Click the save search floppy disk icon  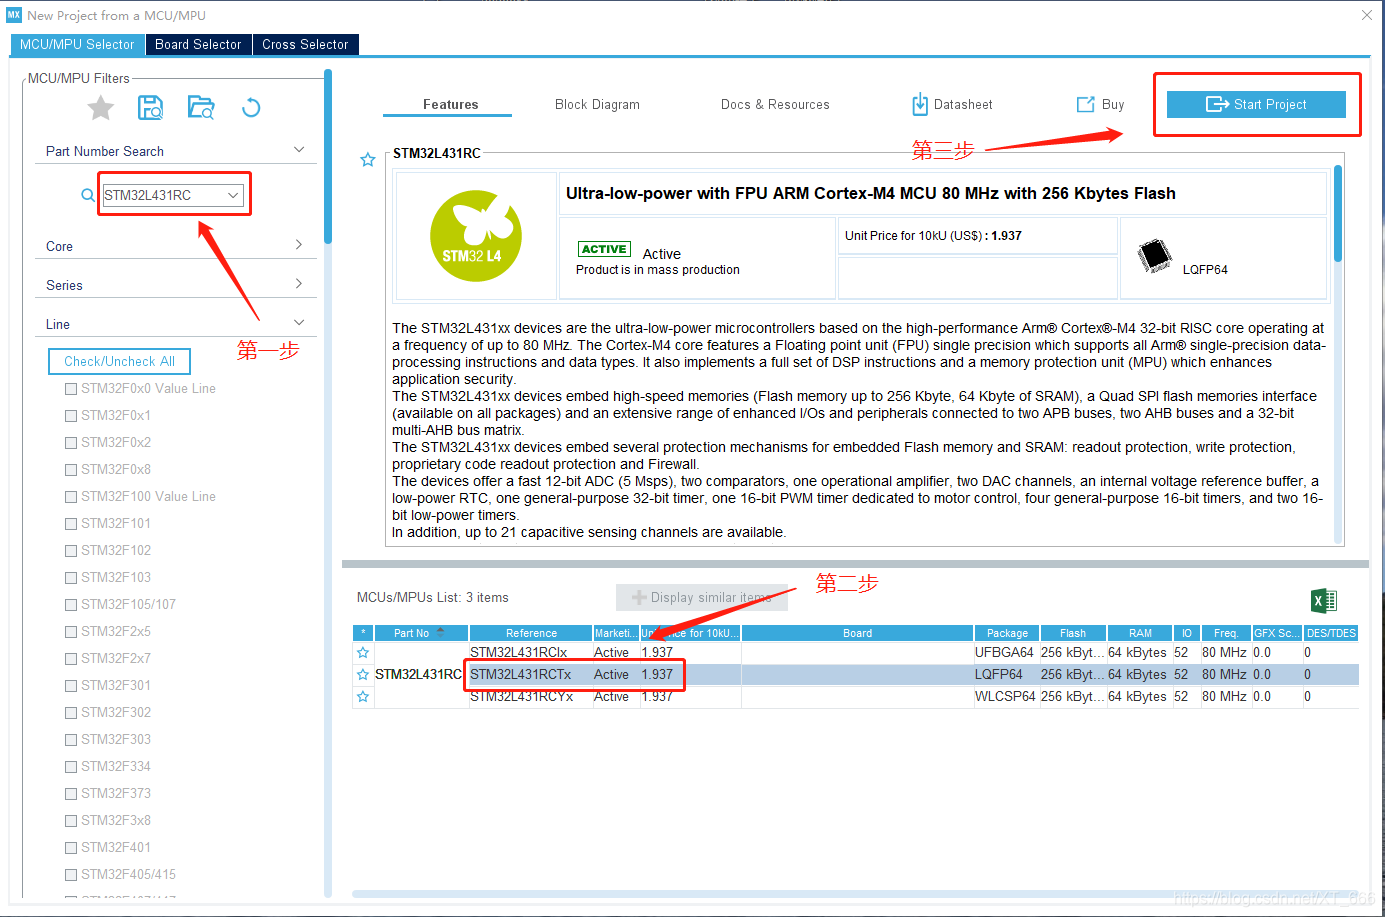pyautogui.click(x=151, y=108)
